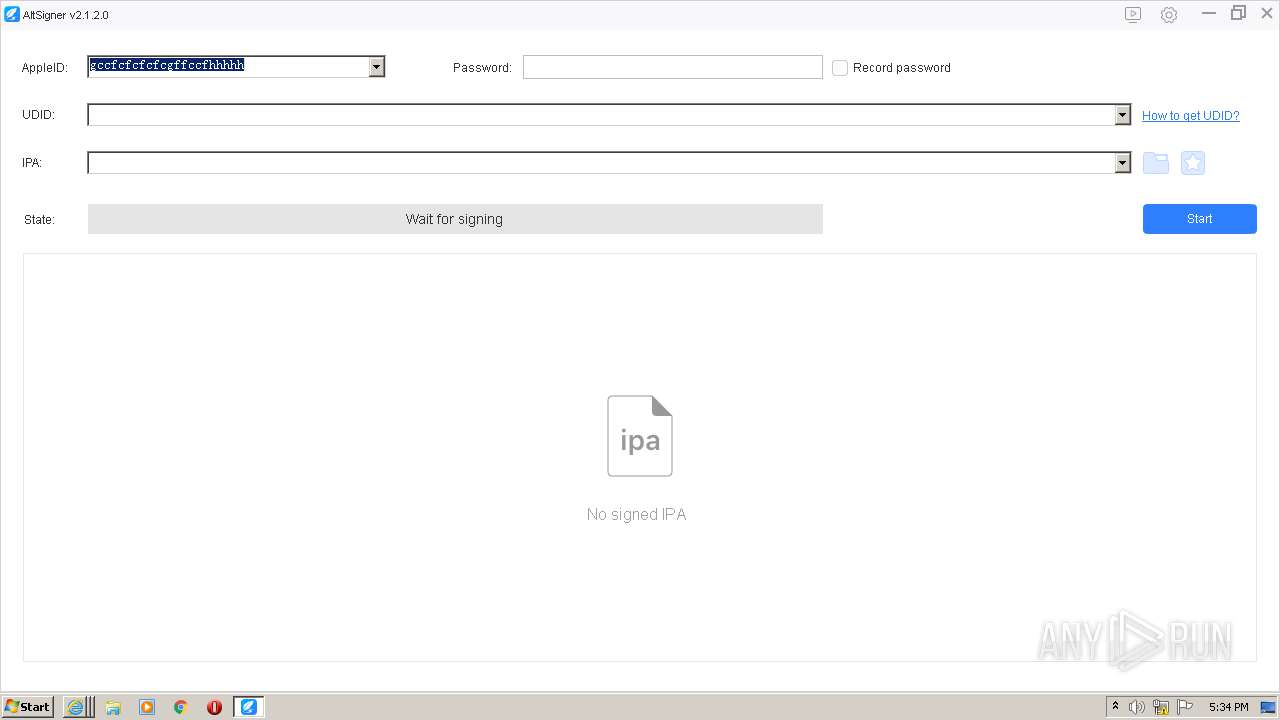Open the network tray icon
The width and height of the screenshot is (1280, 720).
click(x=1161, y=707)
